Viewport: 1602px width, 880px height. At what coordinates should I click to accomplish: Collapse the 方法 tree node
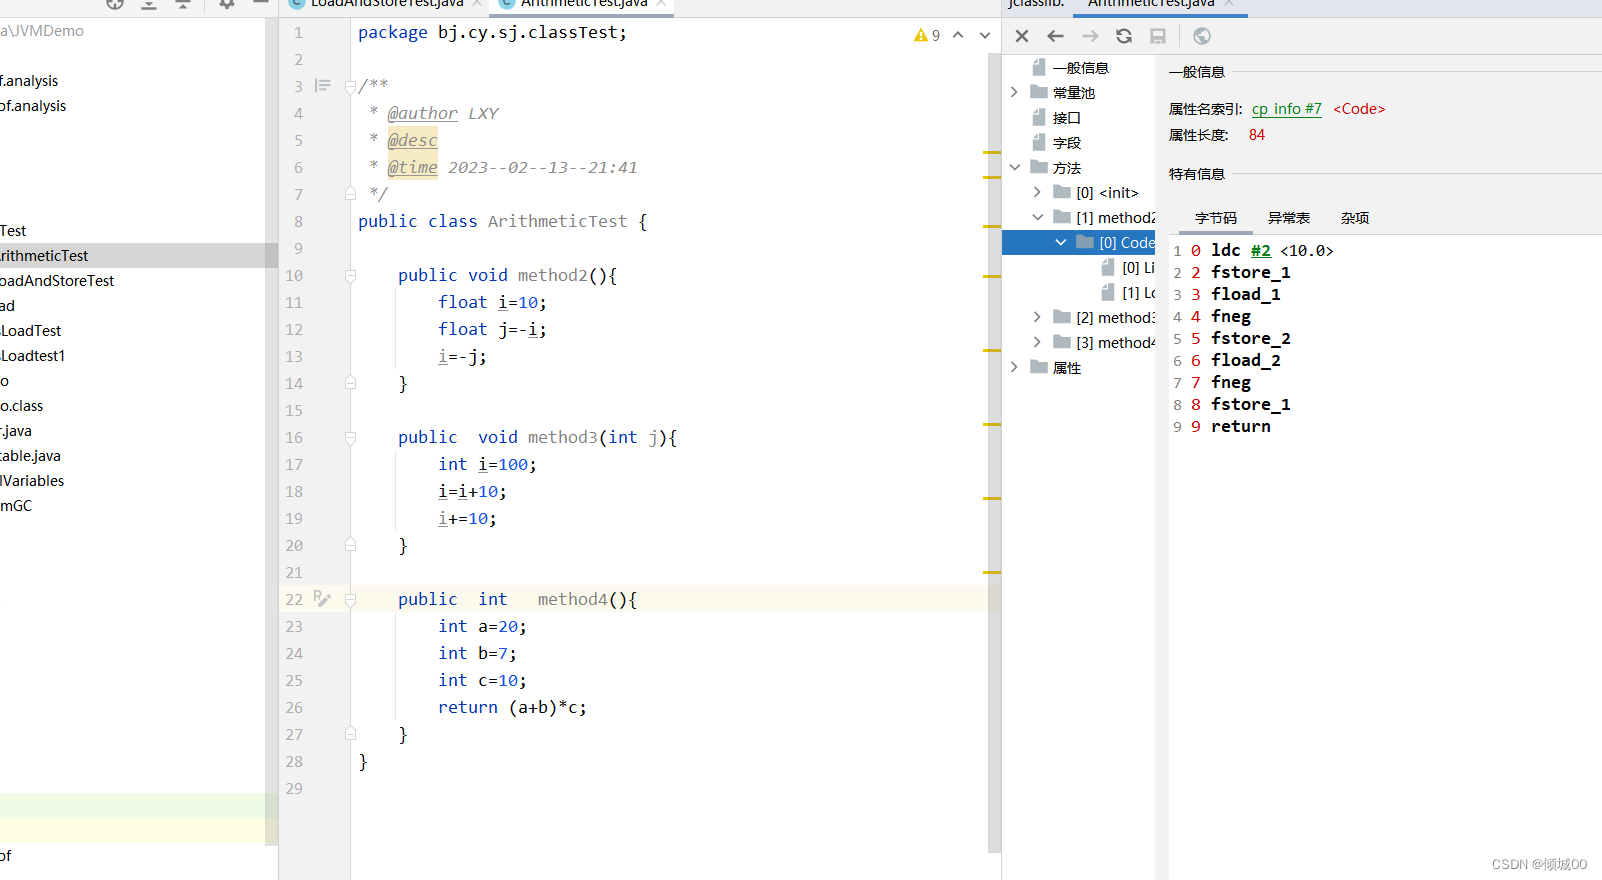click(x=1014, y=167)
